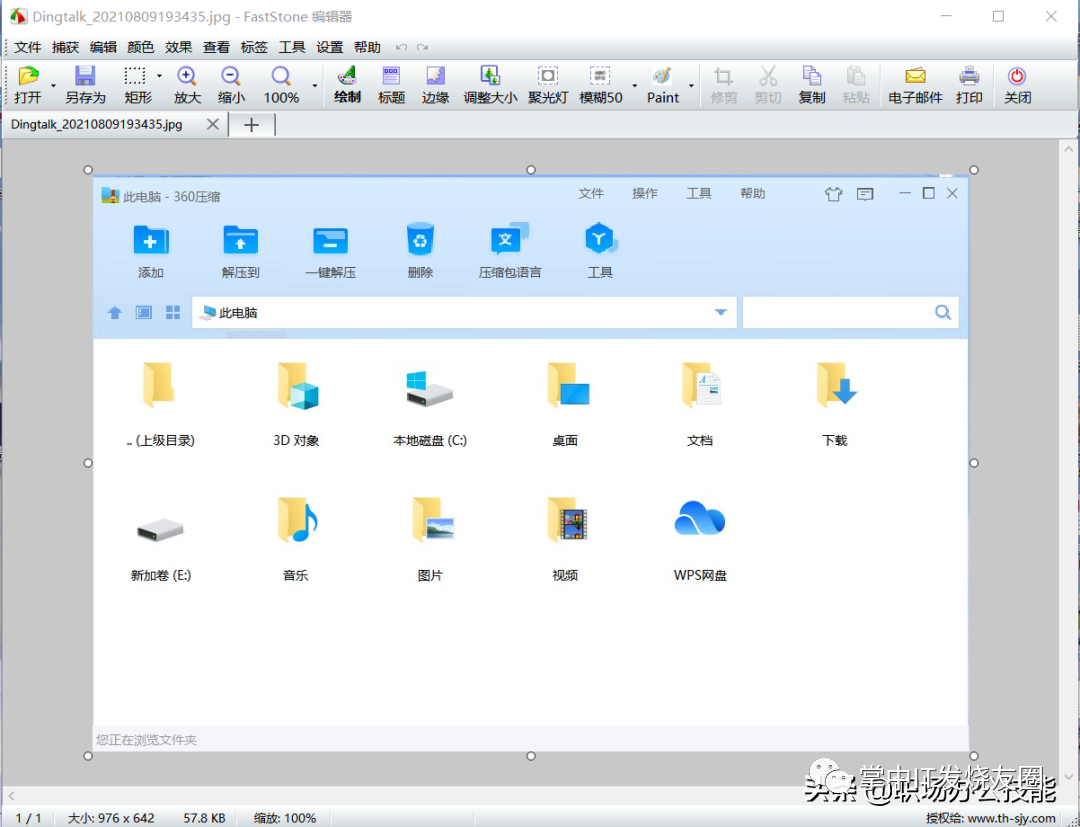Apply the 聚光灯 spotlight effect
1080x827 pixels.
[548, 85]
